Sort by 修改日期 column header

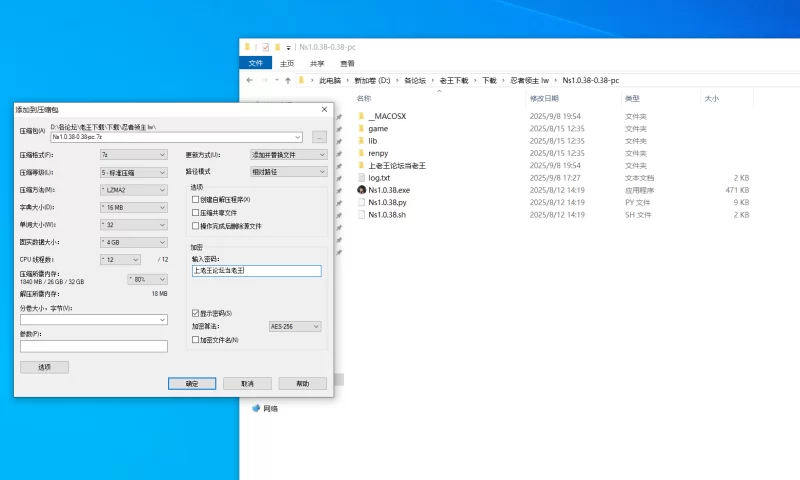pos(544,98)
